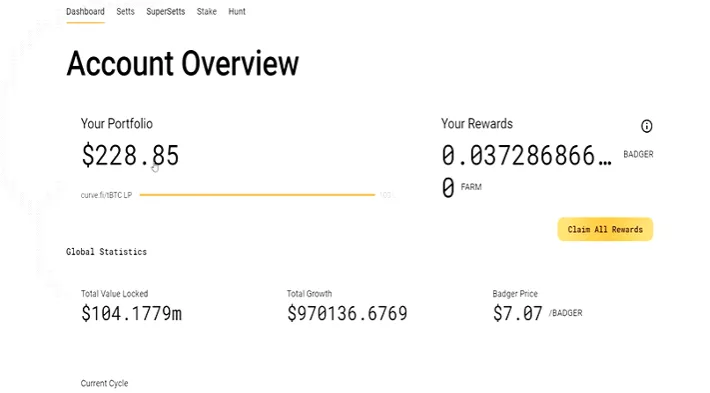
Task: Select the Hunt tab
Action: click(237, 12)
